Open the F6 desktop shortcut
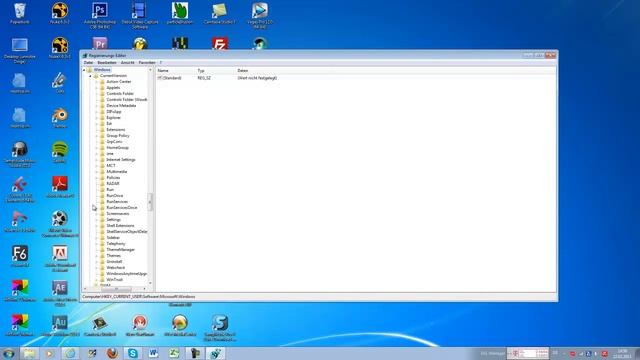Image resolution: width=640 pixels, height=360 pixels. [20, 256]
